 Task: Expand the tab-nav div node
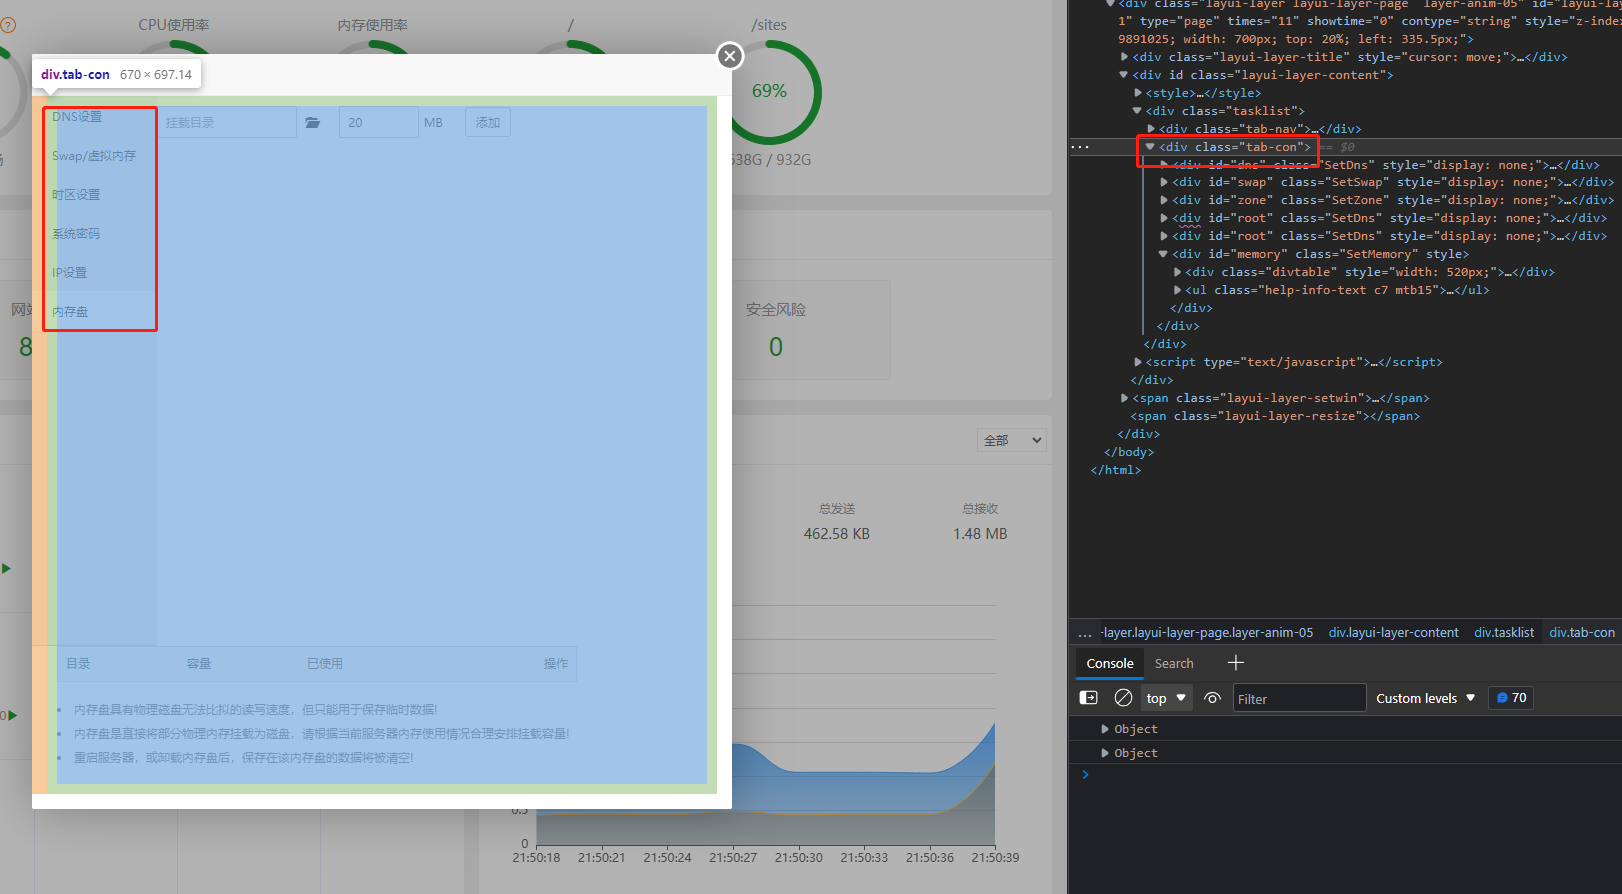[1151, 129]
